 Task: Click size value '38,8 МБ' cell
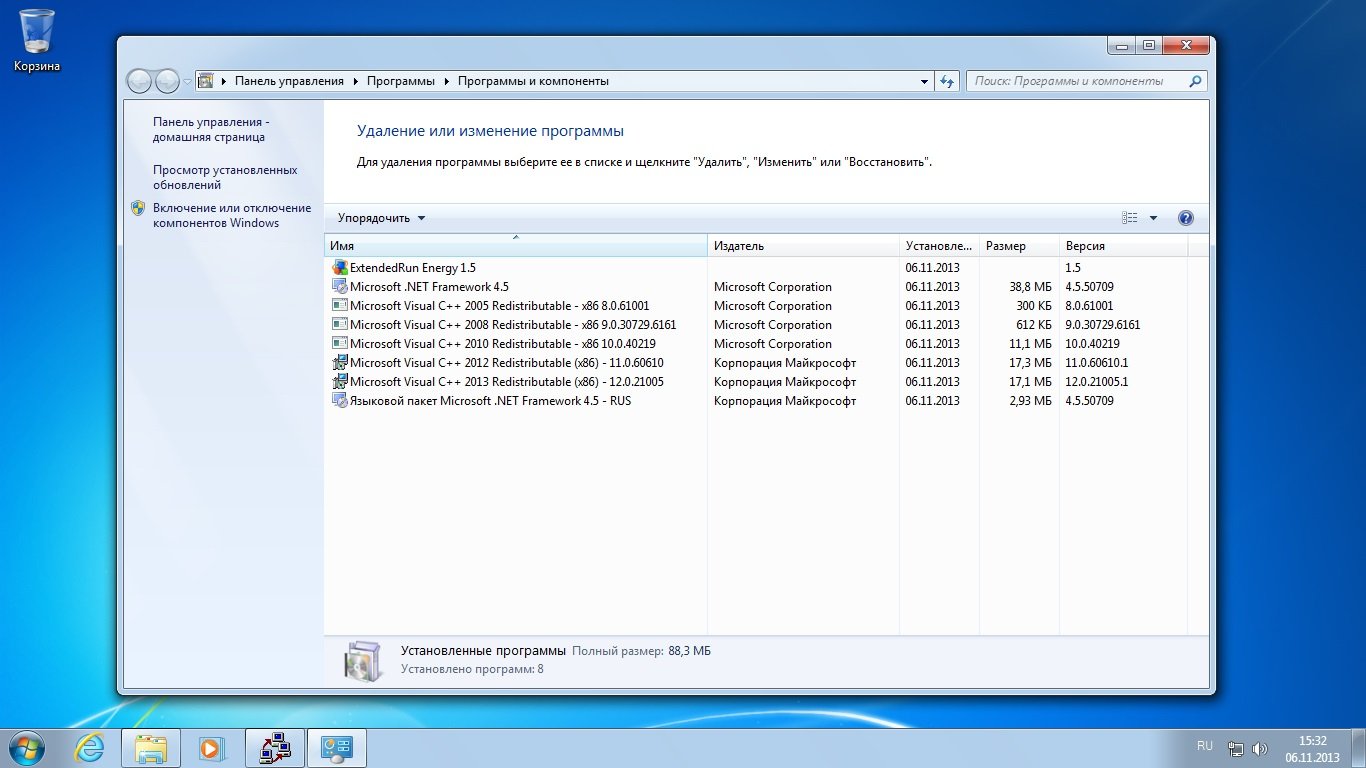tap(1031, 287)
